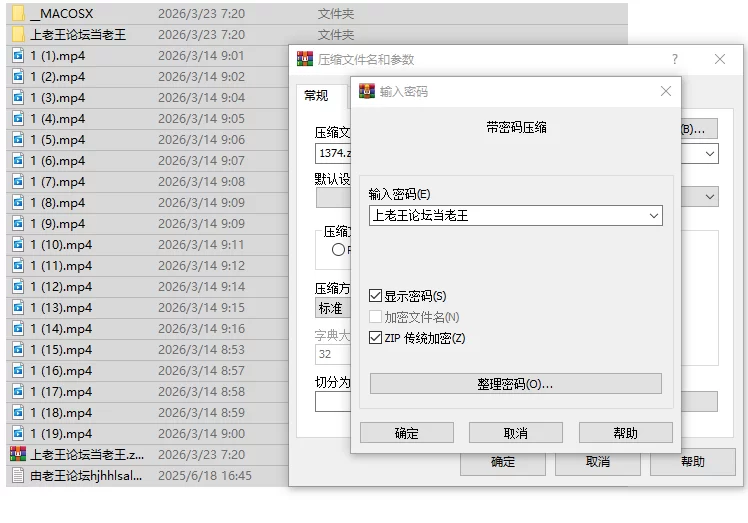Click the video icon of 1 (9).mp4

18,223
